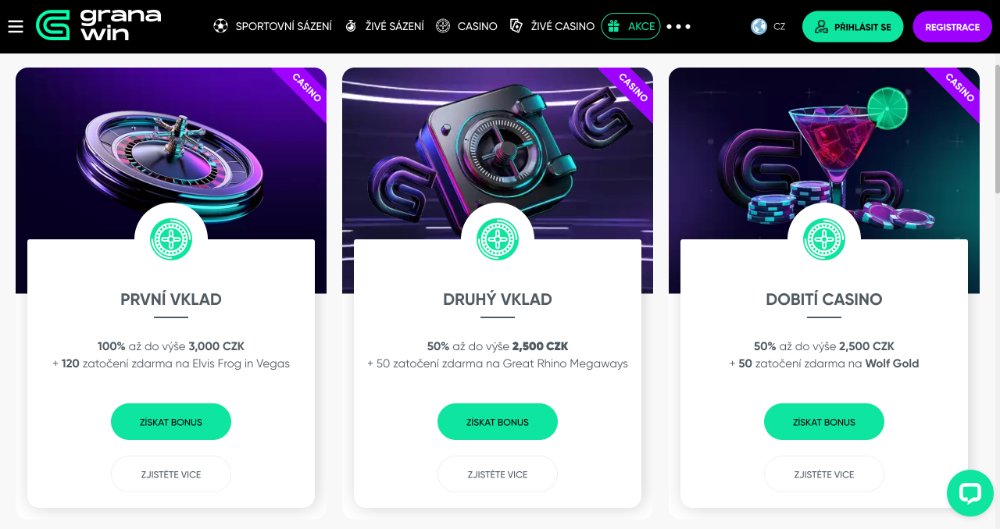Open the CZ language selector
The image size is (1000, 529).
point(779,27)
